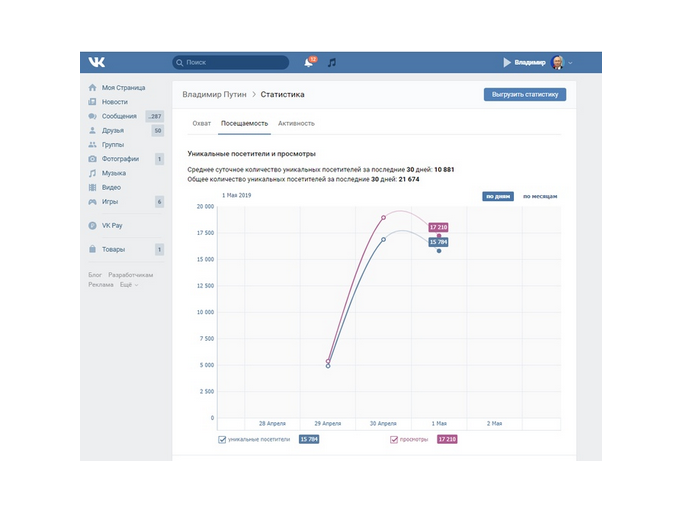The height and width of the screenshot is (512, 682).
Task: Click pink 30 Апреля data point
Action: [x=384, y=218]
